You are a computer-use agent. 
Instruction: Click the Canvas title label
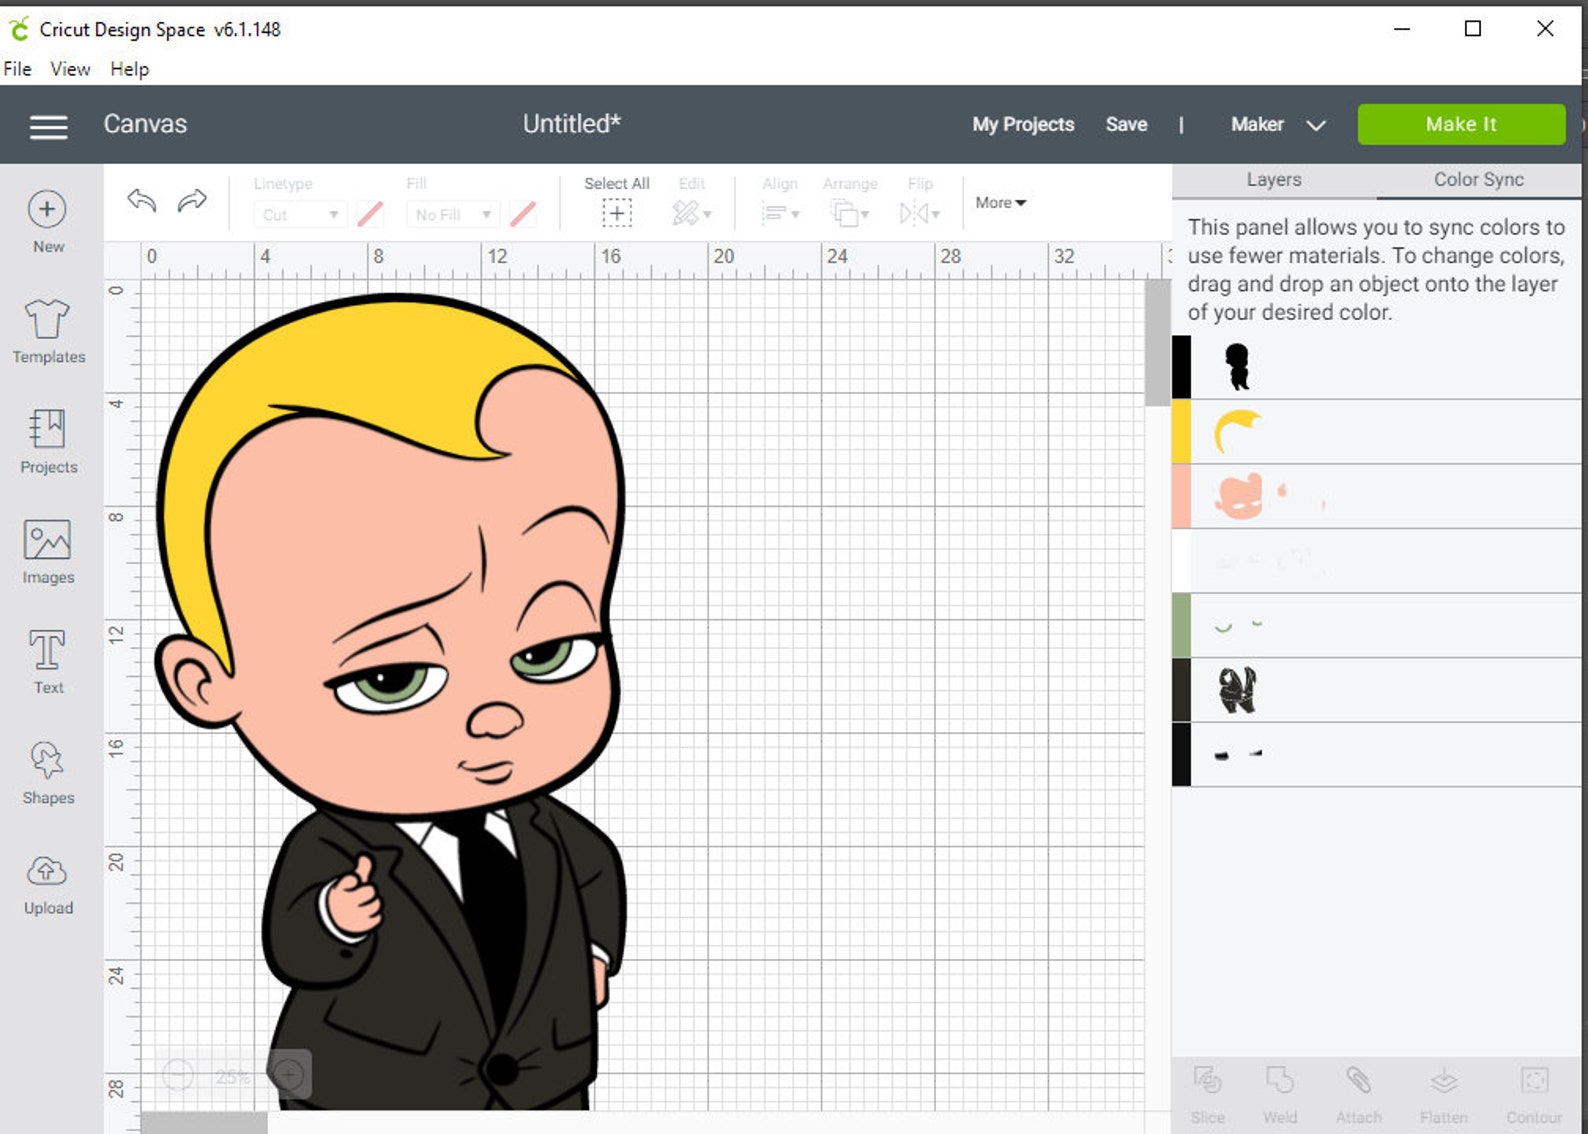point(145,124)
